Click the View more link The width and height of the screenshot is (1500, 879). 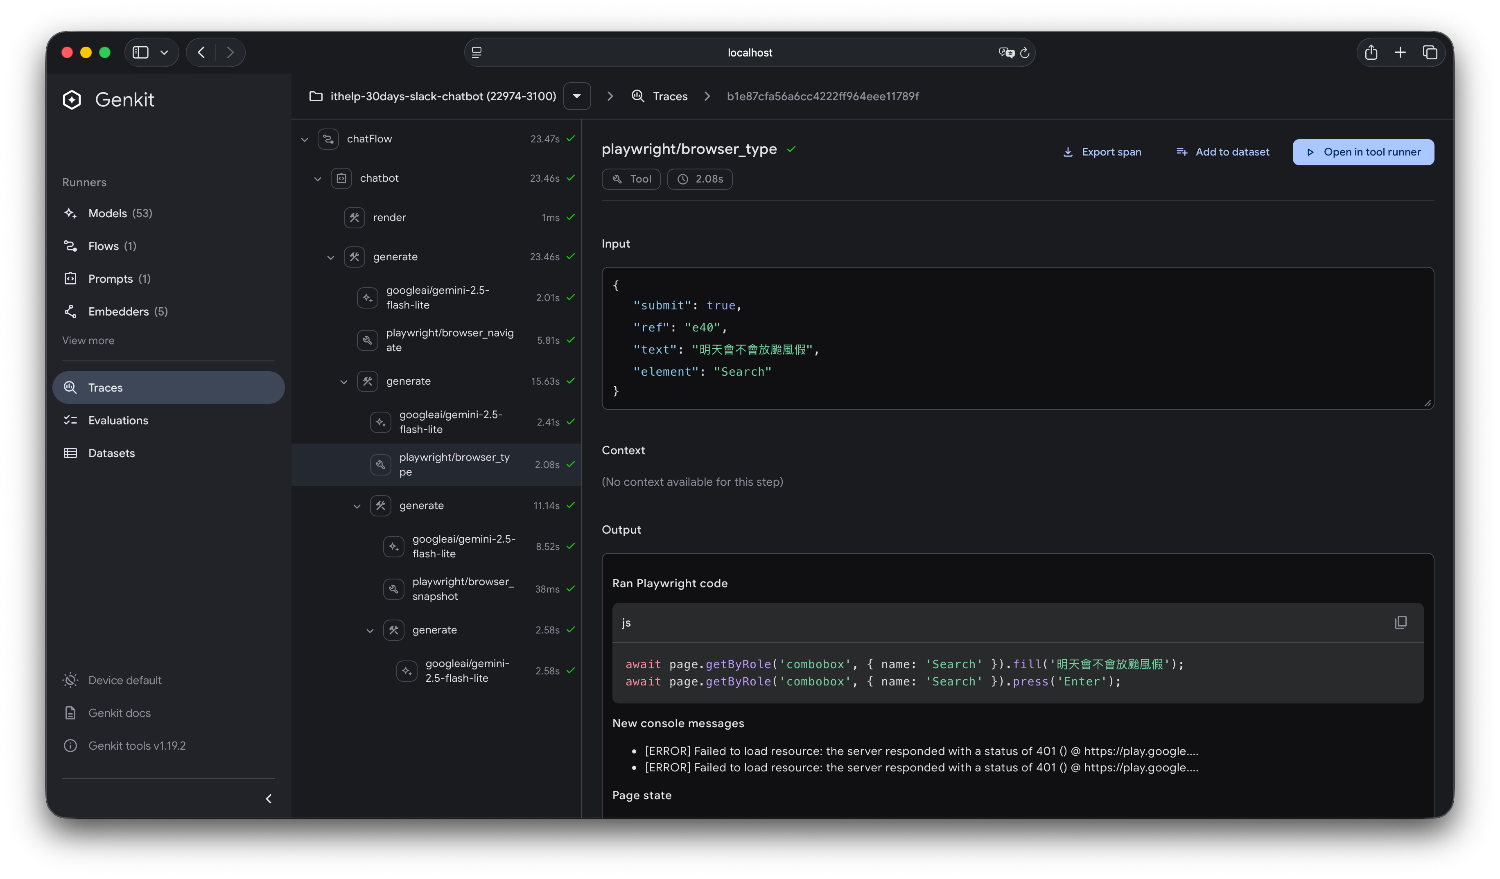[88, 341]
